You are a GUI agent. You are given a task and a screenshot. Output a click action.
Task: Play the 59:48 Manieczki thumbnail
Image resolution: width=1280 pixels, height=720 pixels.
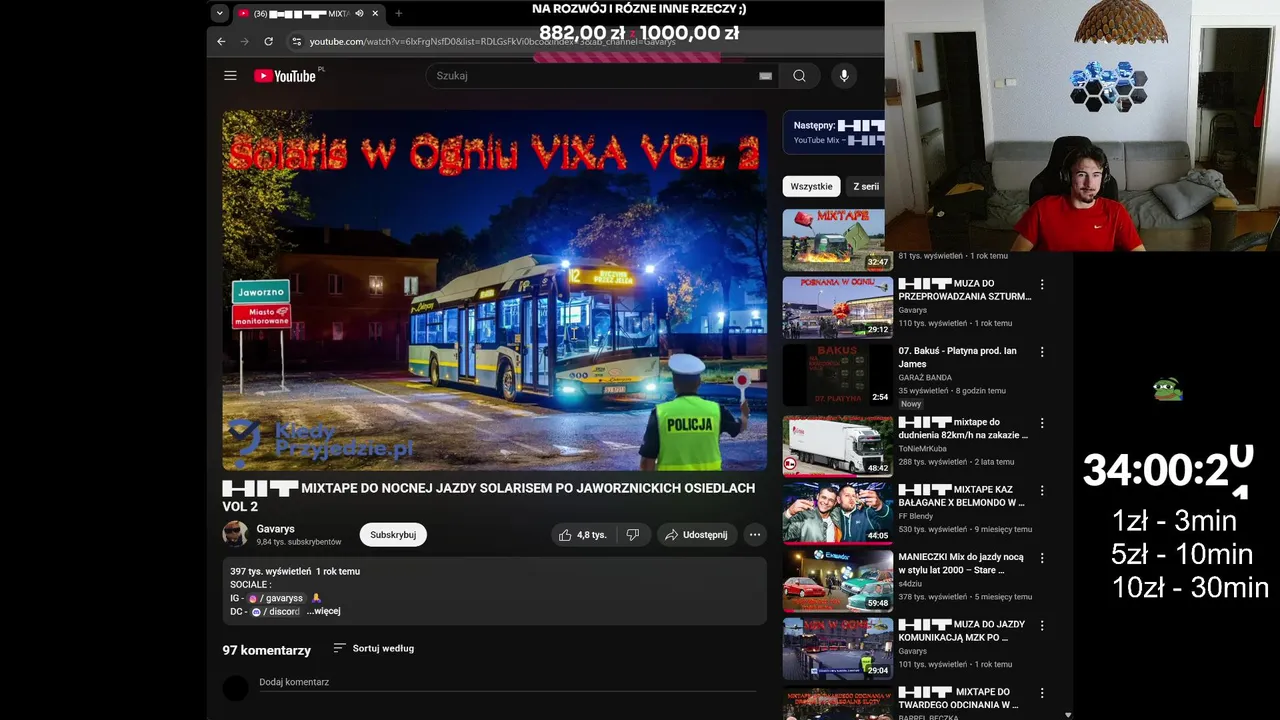point(837,580)
